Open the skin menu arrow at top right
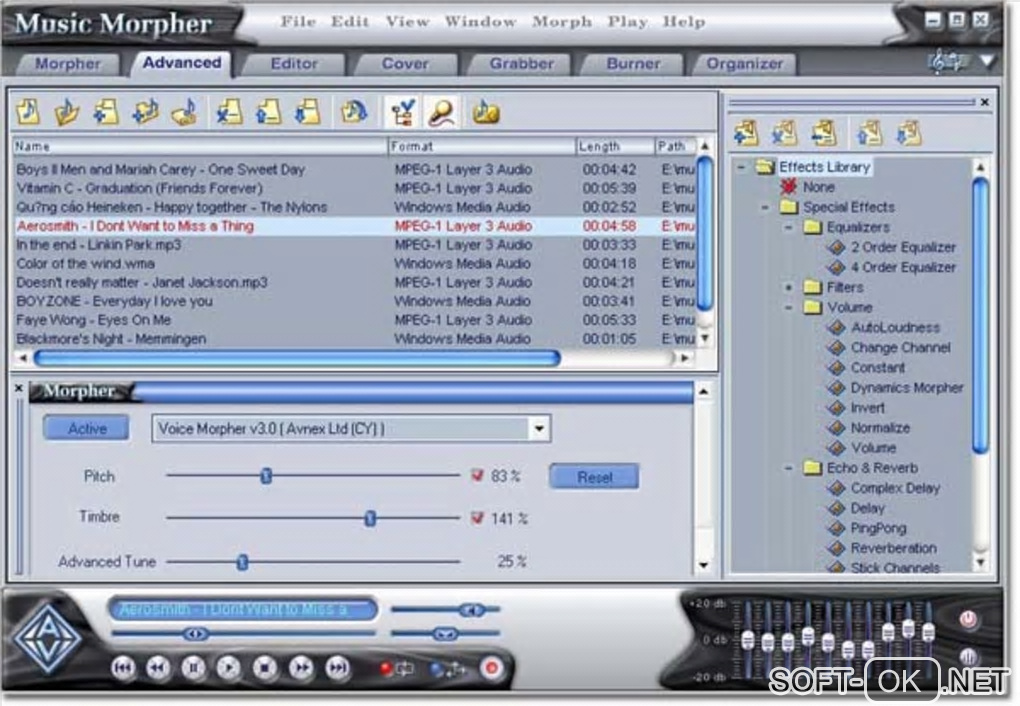The height and width of the screenshot is (706, 1020). click(987, 62)
